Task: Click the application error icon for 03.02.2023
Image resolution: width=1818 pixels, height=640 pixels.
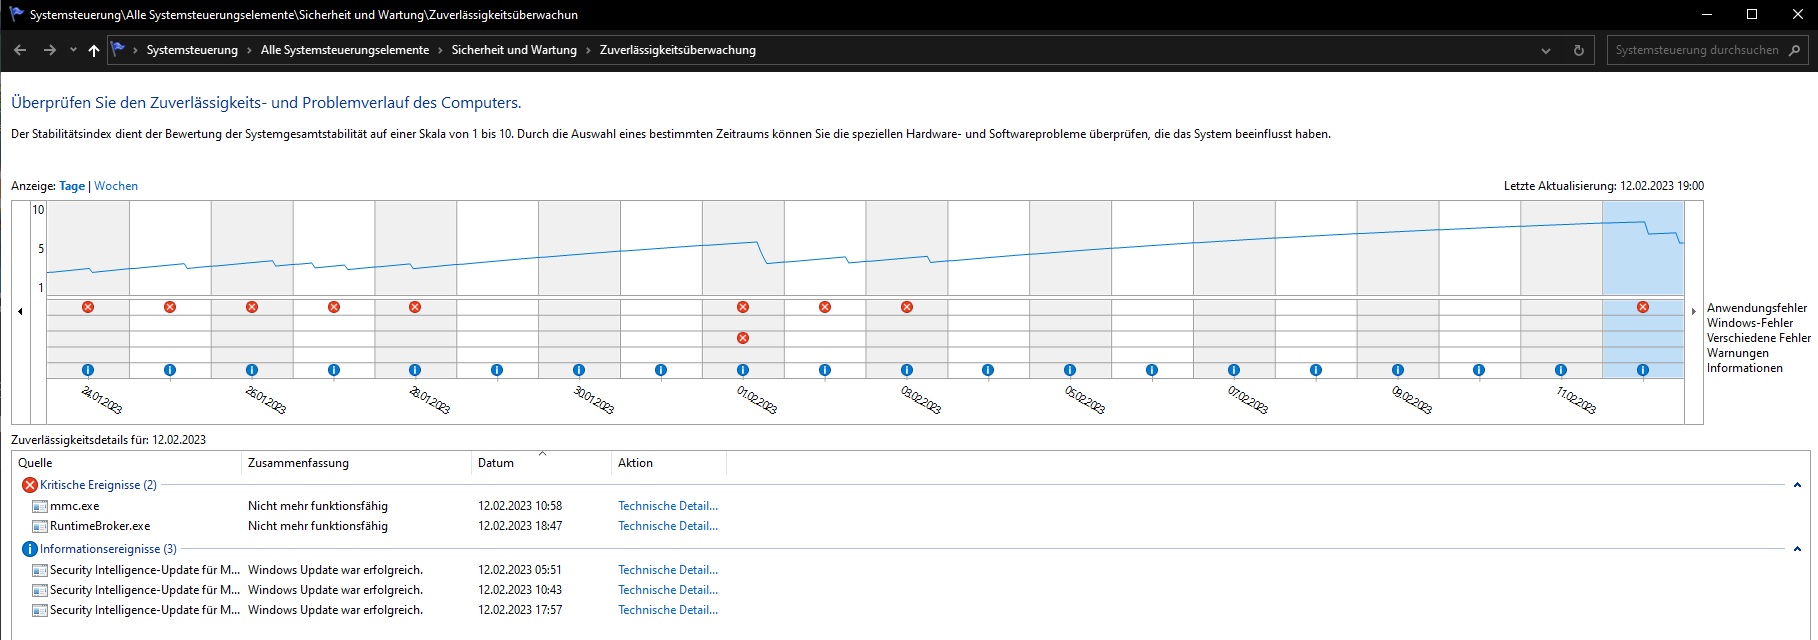Action: (x=907, y=307)
